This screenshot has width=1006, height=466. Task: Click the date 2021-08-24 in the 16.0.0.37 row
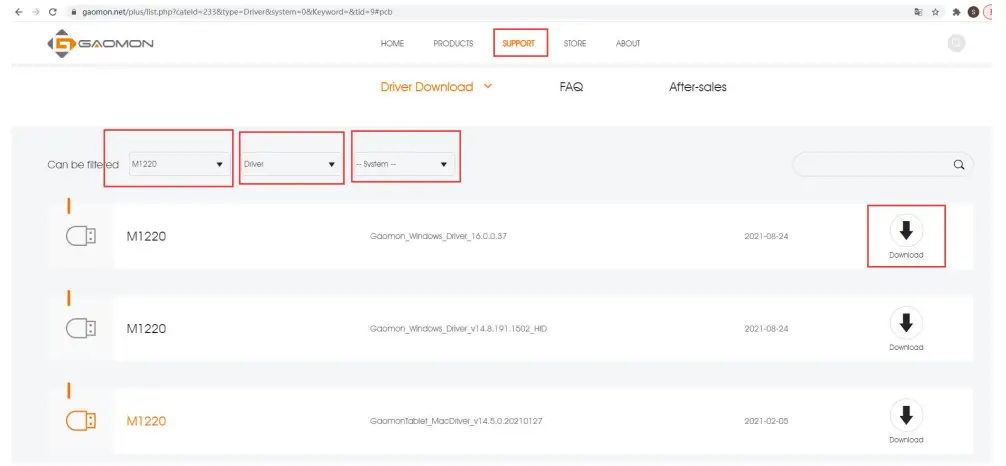click(x=766, y=236)
